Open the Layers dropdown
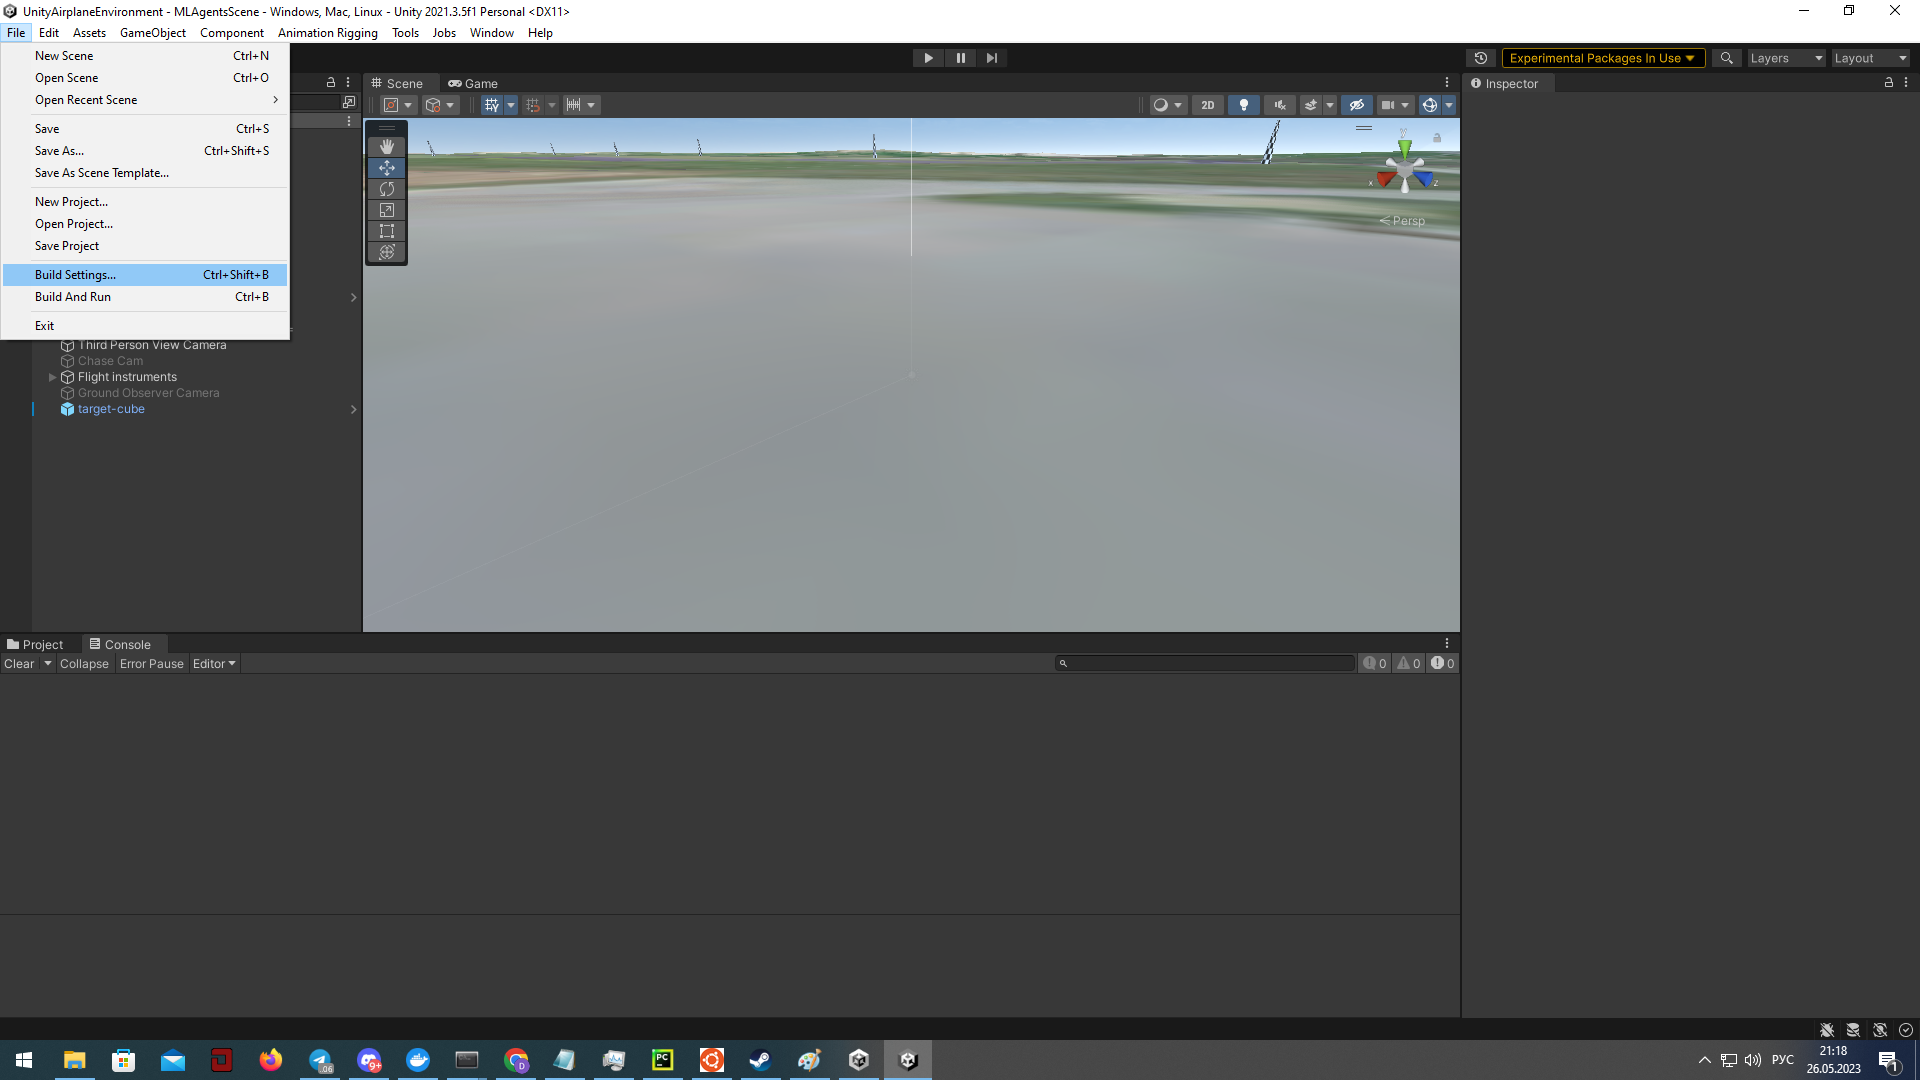This screenshot has height=1080, width=1920. click(x=1786, y=58)
